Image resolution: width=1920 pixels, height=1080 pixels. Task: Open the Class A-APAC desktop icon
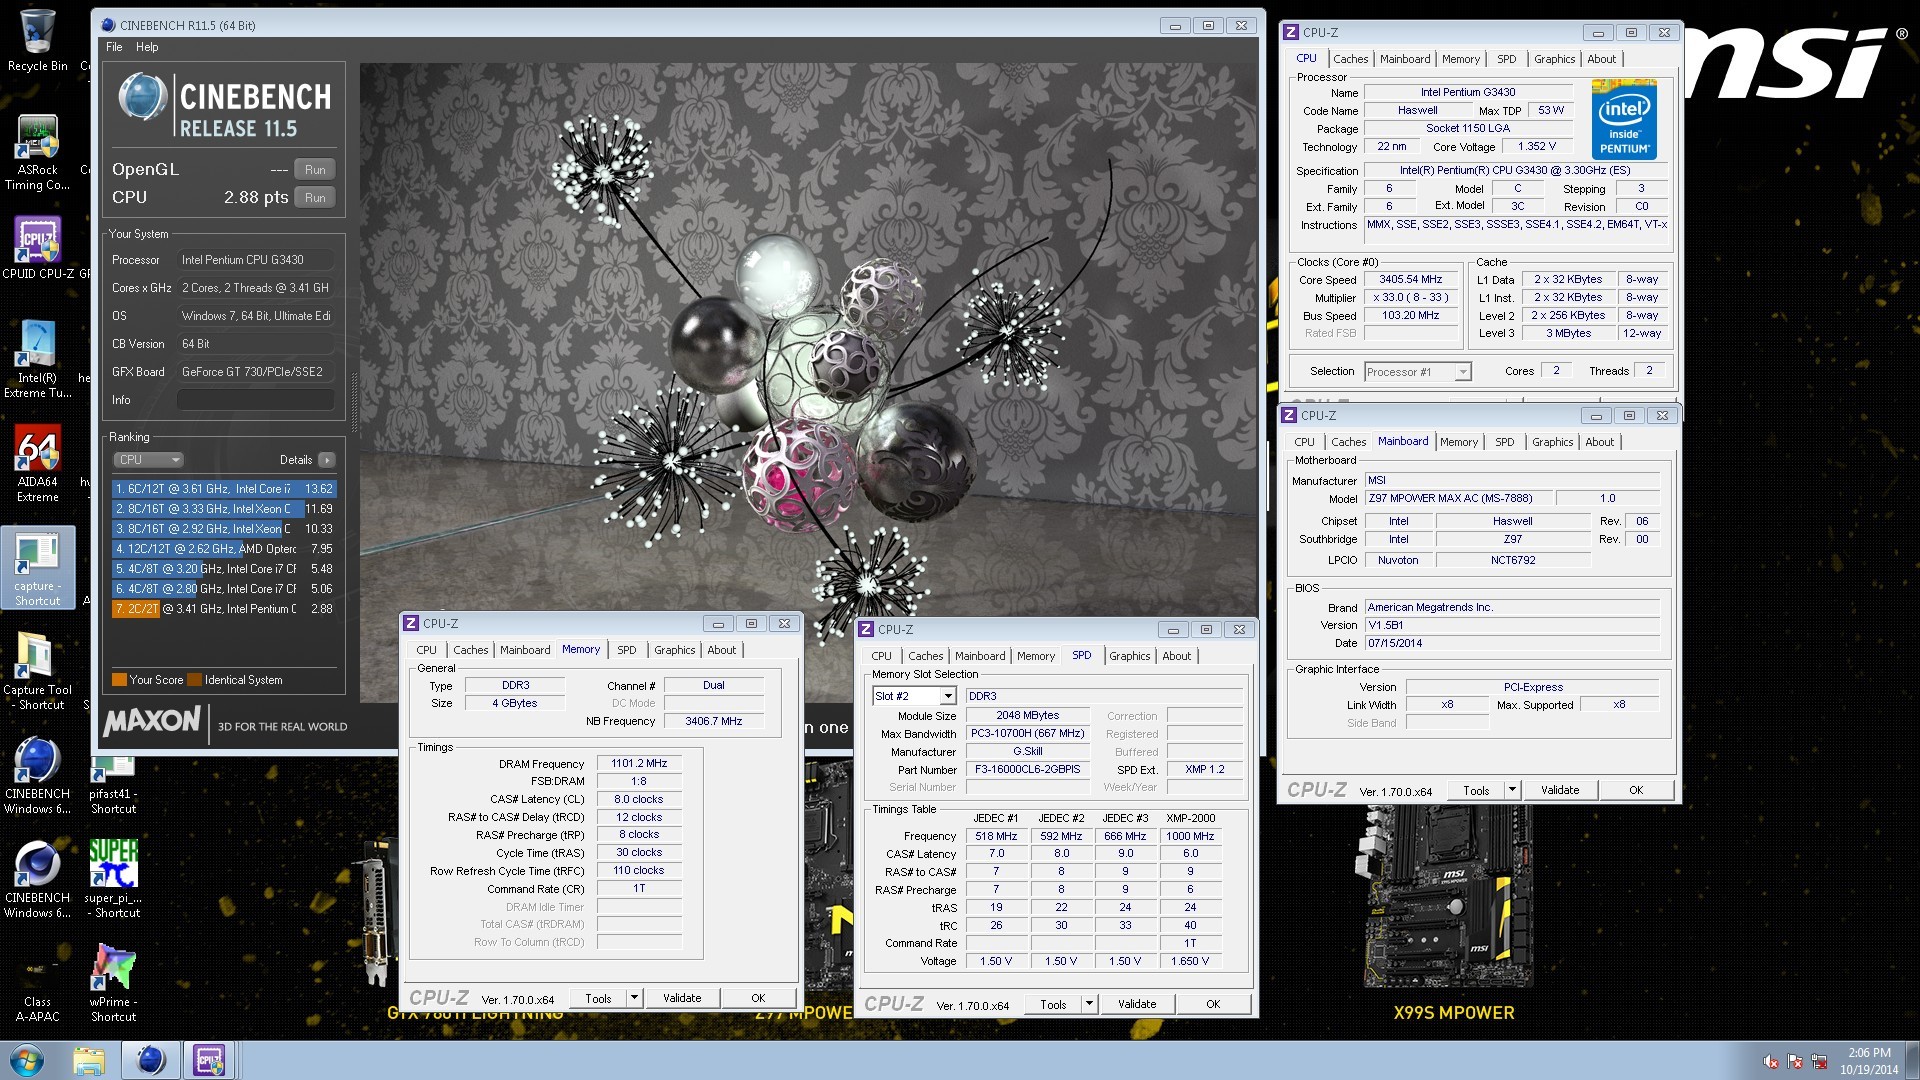click(x=37, y=984)
